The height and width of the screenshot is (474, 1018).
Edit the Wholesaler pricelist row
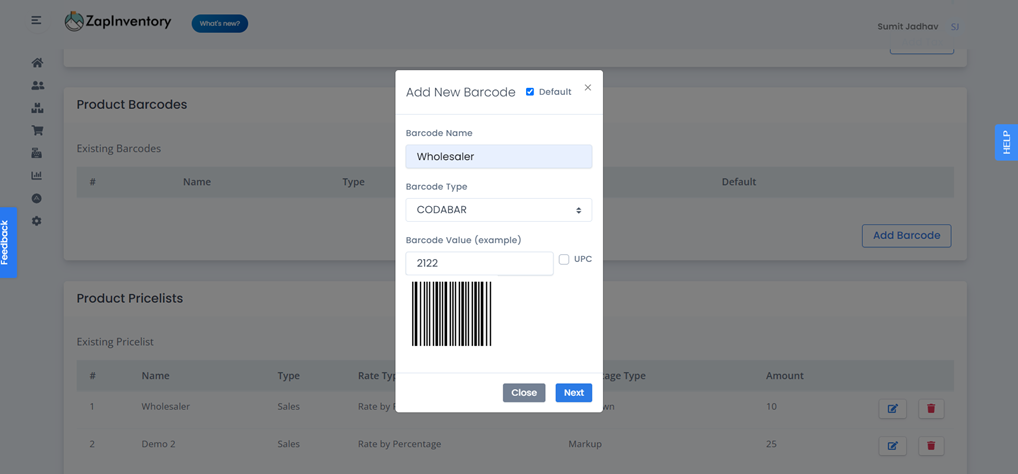click(x=892, y=408)
